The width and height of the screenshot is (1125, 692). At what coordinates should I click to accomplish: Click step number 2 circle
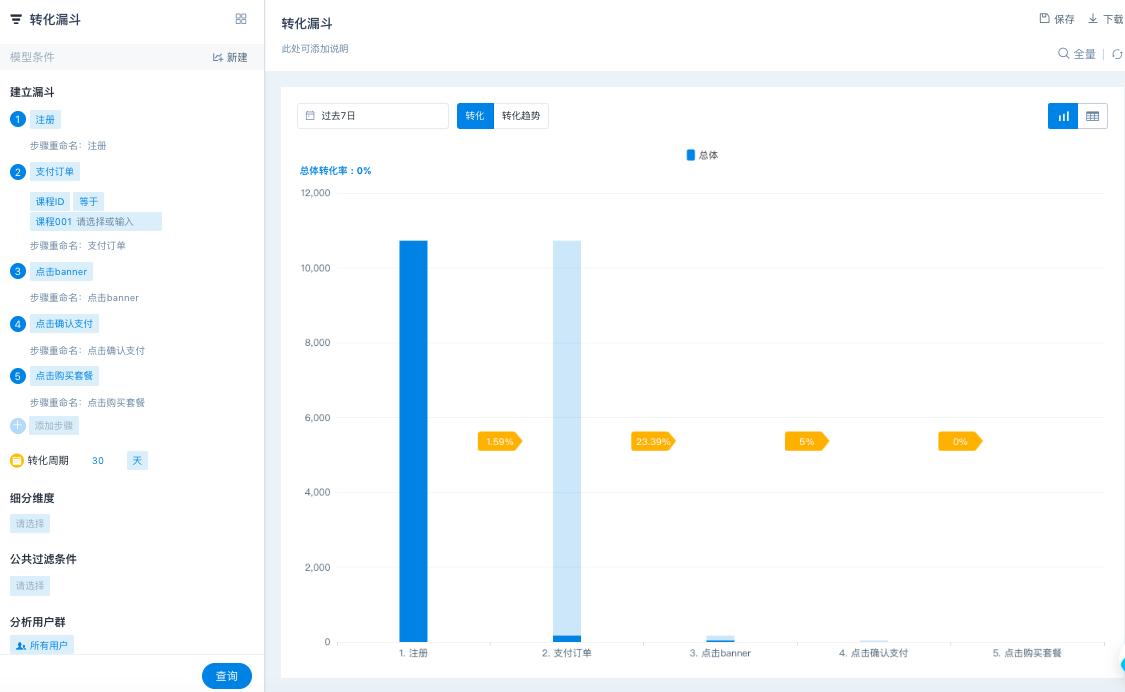[x=18, y=172]
